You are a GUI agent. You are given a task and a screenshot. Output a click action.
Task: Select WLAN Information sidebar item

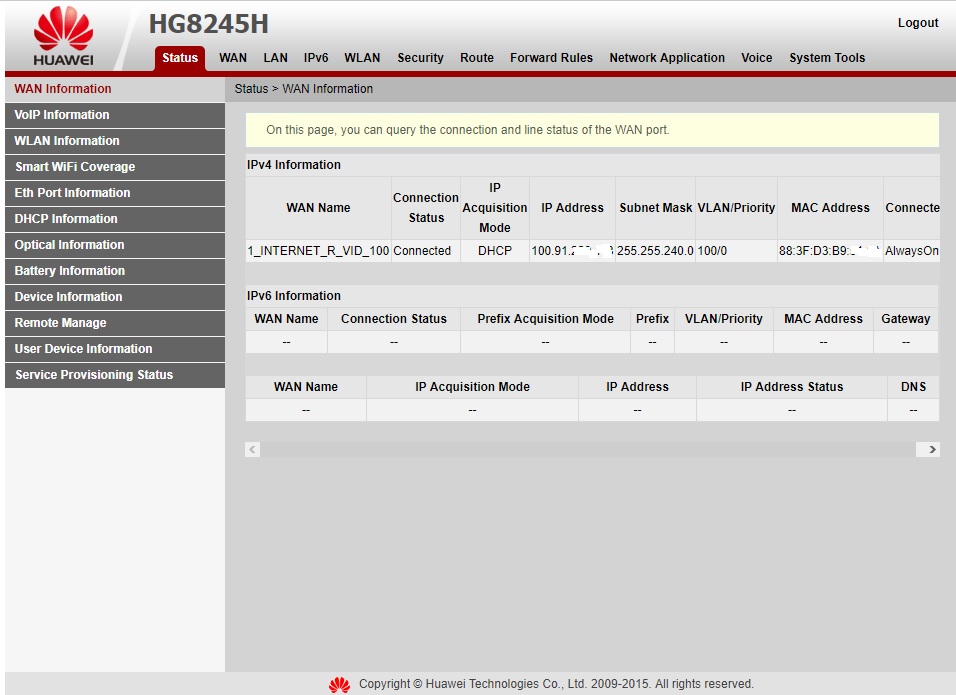click(67, 141)
